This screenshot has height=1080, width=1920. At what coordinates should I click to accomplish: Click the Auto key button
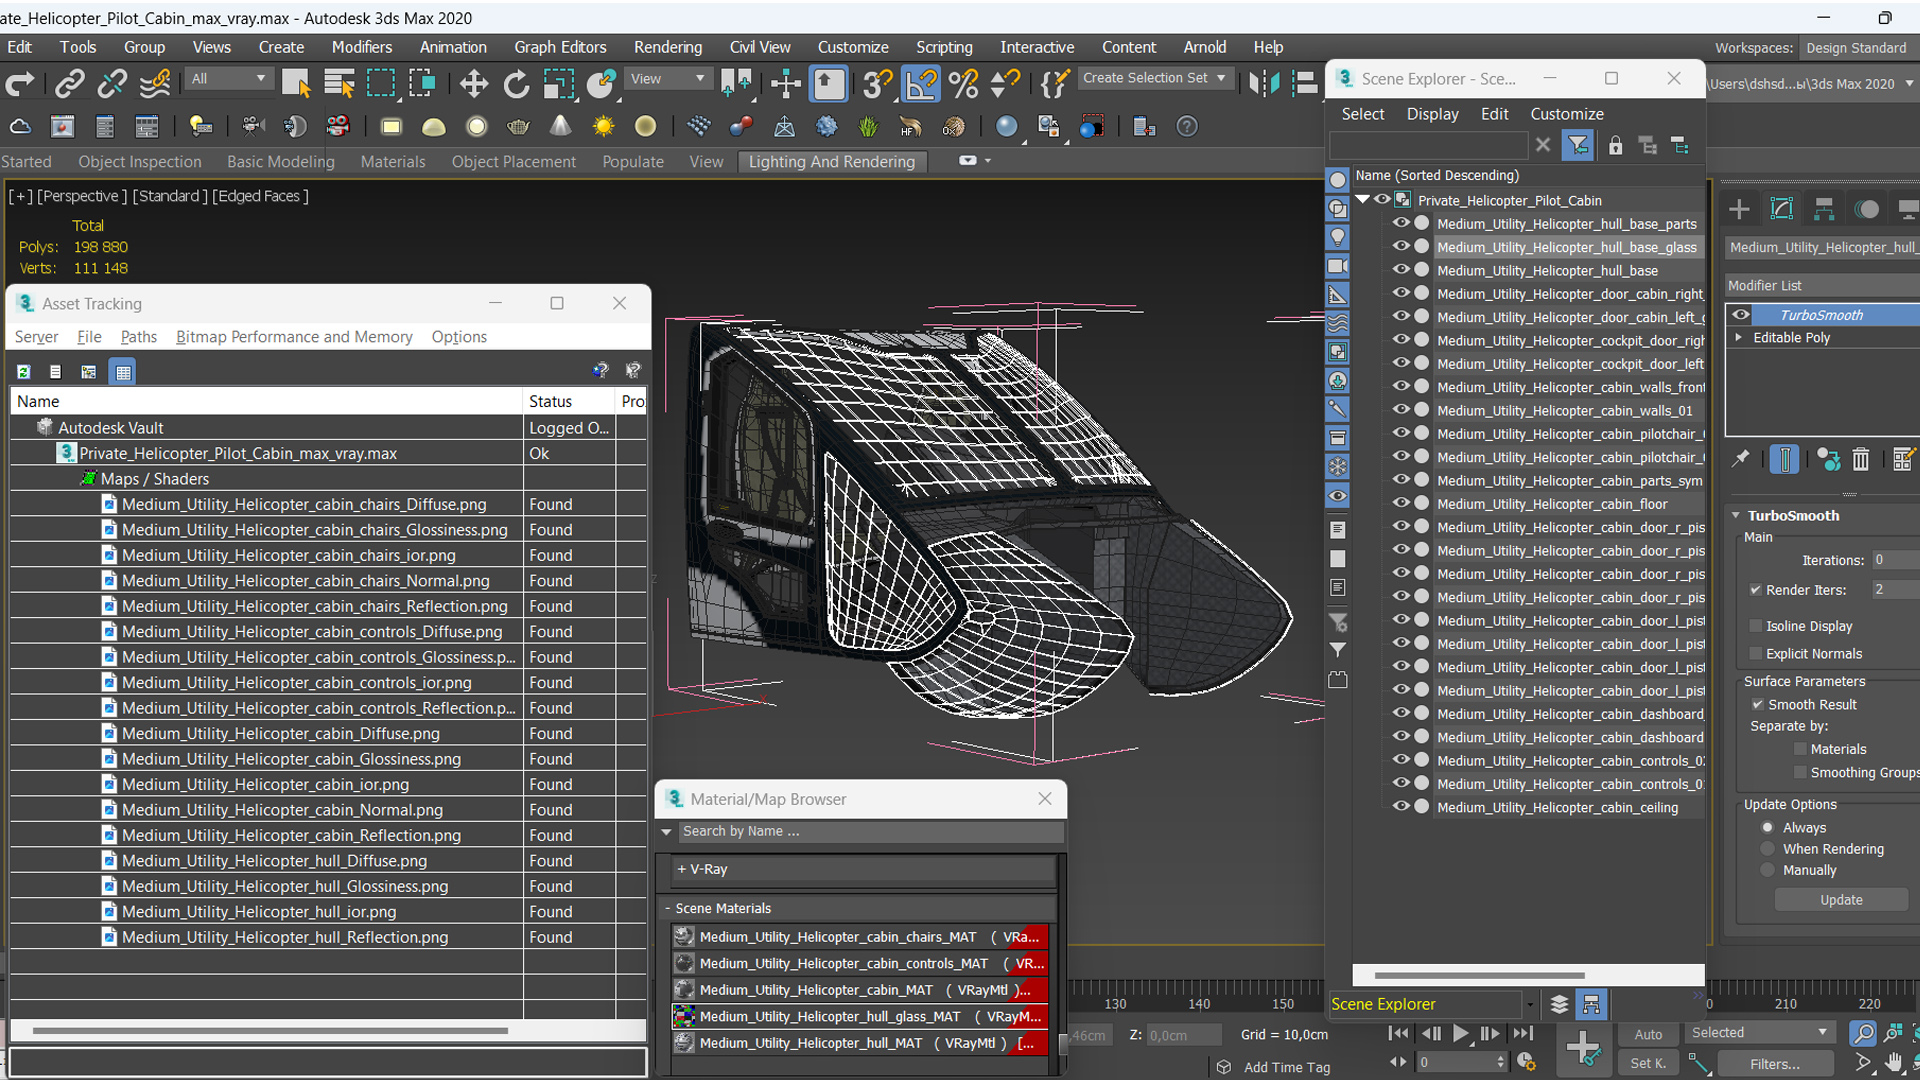[1648, 1035]
